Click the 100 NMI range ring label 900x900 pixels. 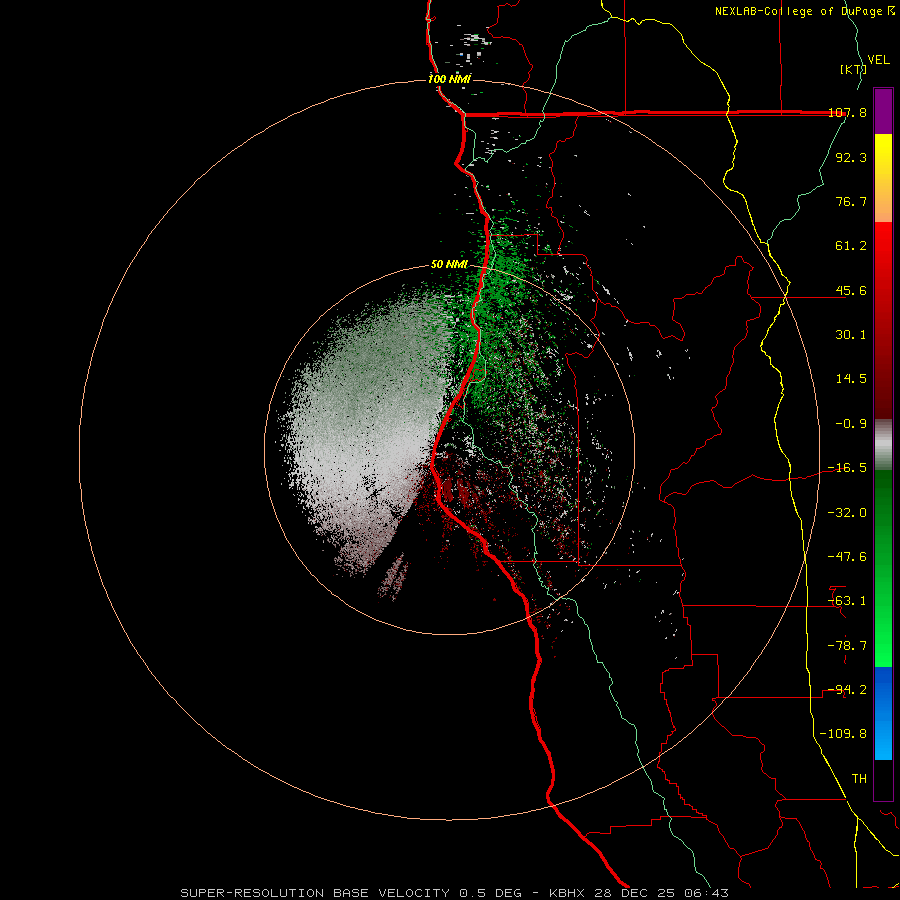(x=449, y=79)
